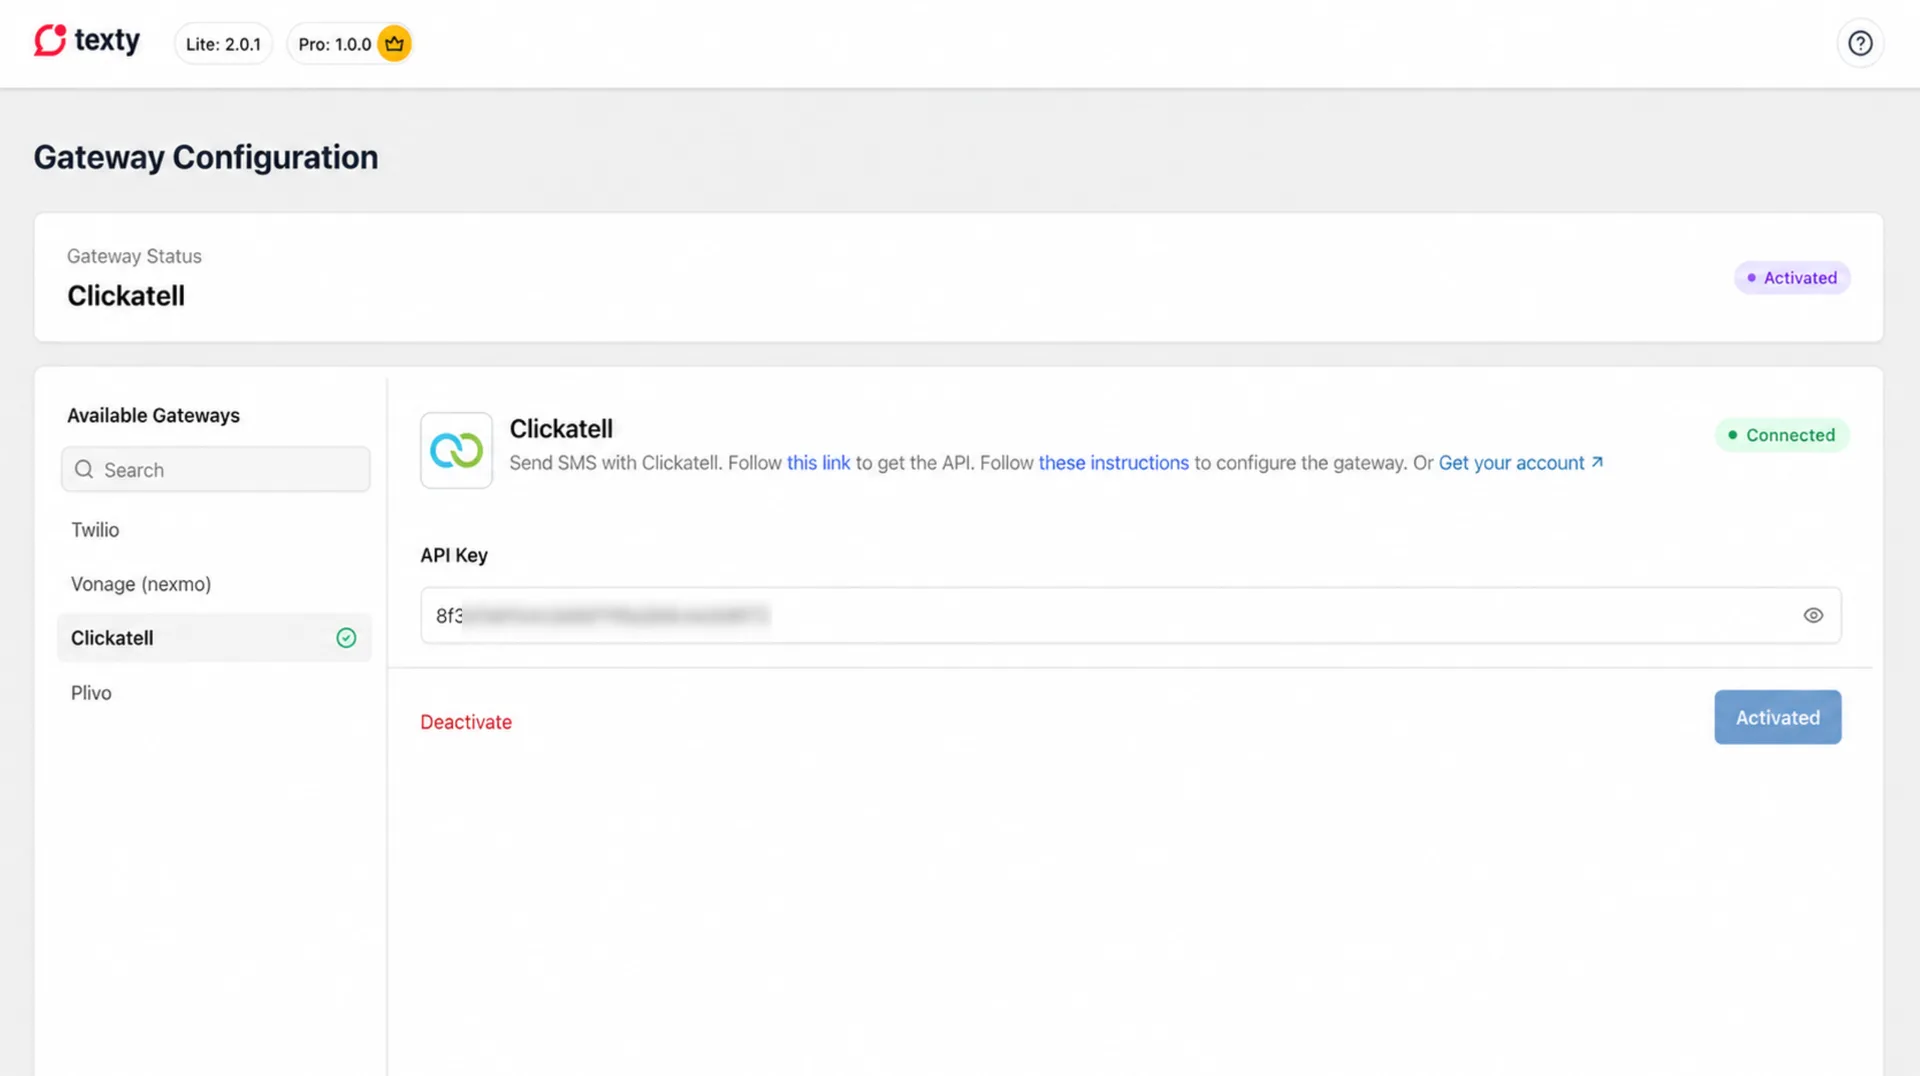1920x1076 pixels.
Task: Click the Clickatell title in detail panel
Action: coord(561,429)
